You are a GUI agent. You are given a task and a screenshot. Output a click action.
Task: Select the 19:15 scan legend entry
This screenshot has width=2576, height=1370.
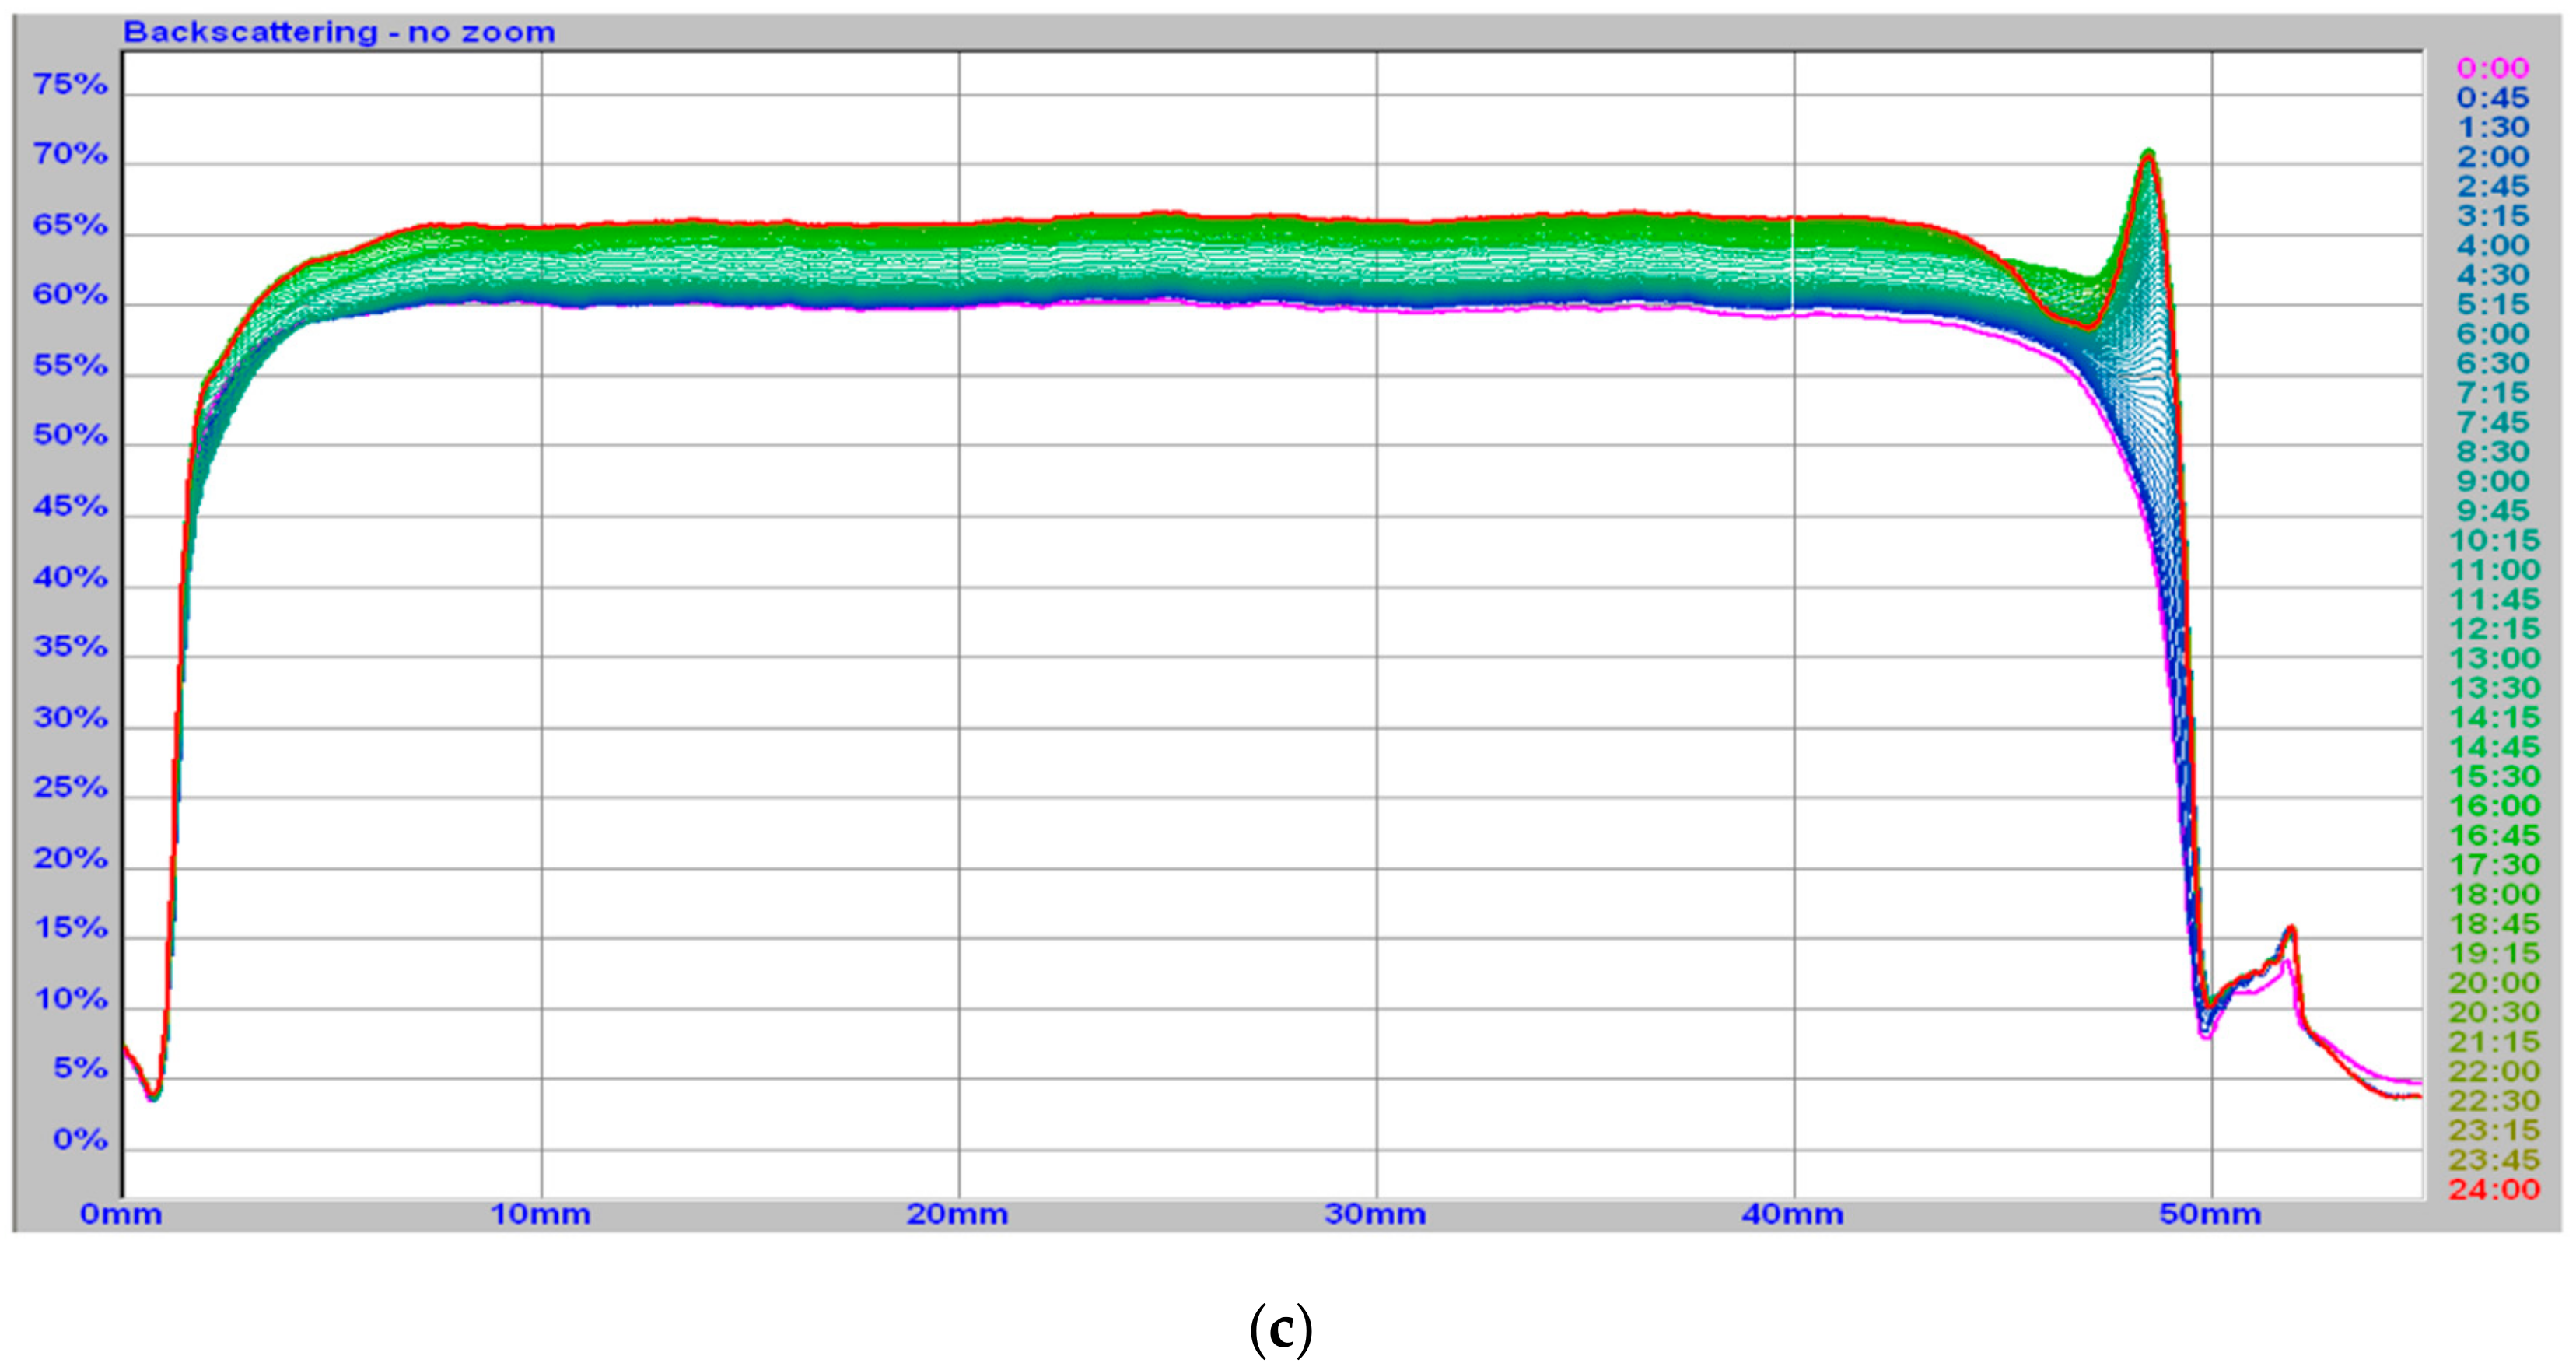[x=2494, y=954]
